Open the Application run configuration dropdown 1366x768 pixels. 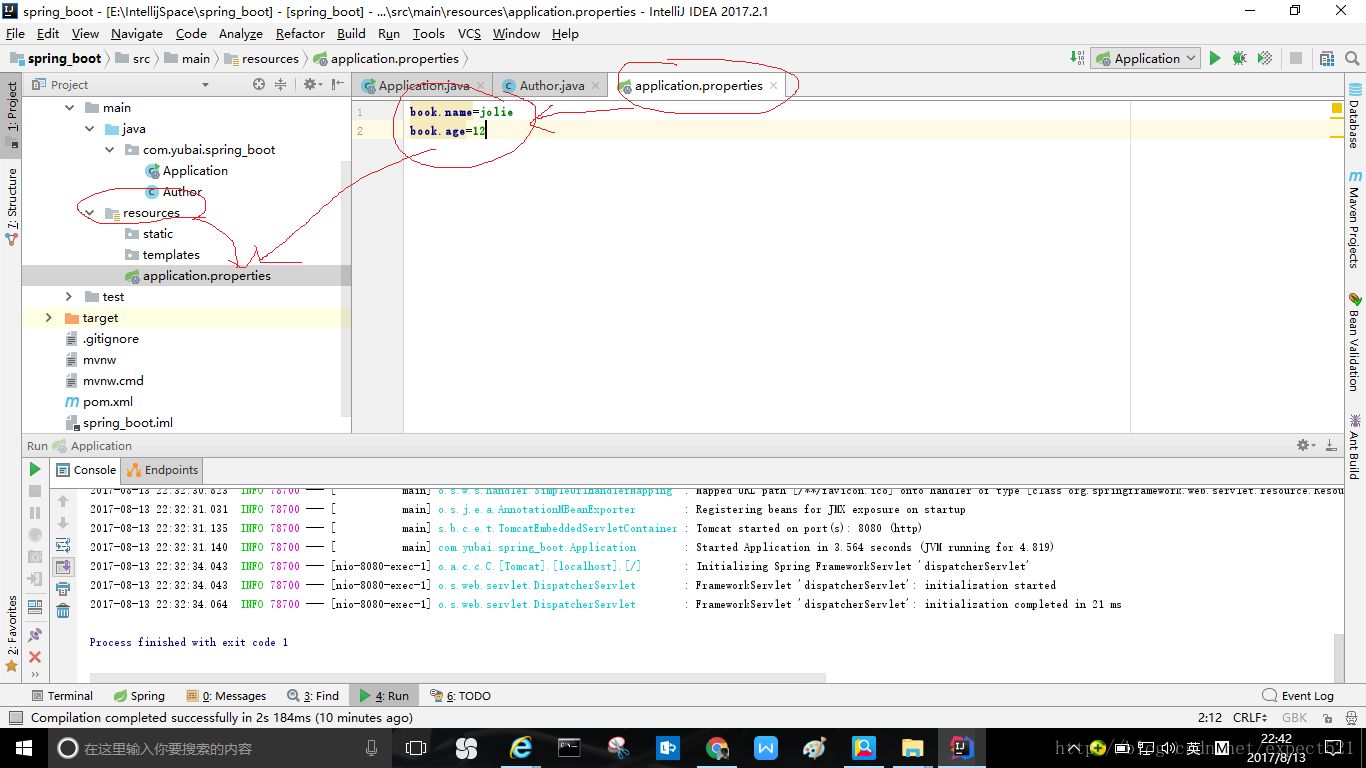(1146, 58)
